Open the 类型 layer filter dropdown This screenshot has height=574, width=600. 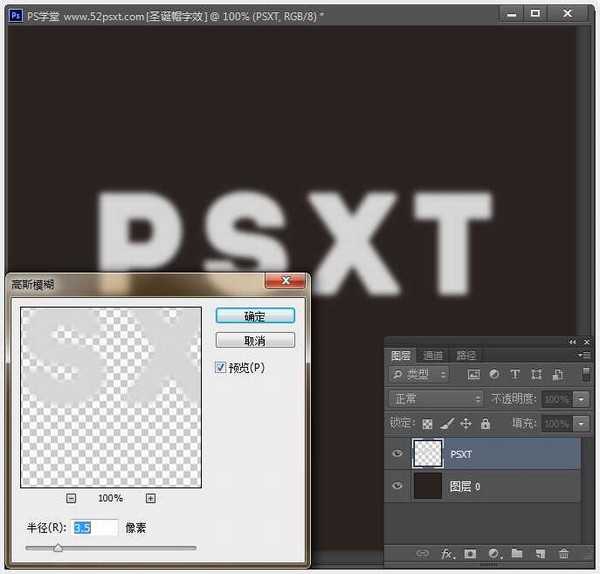point(419,375)
